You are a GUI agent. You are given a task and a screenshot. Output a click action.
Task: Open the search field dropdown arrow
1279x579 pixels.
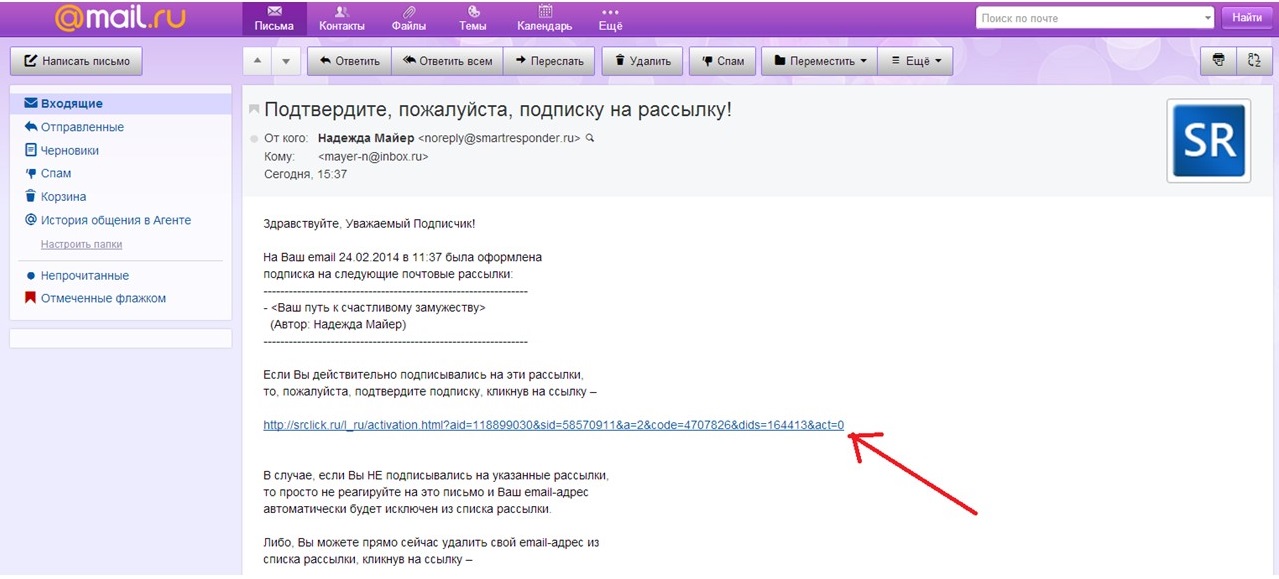[x=1206, y=18]
